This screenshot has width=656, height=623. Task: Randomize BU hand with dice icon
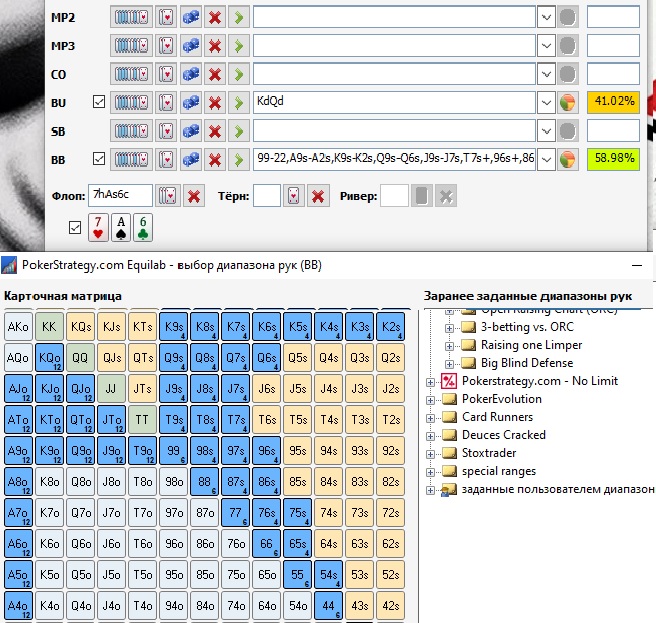pyautogui.click(x=191, y=103)
